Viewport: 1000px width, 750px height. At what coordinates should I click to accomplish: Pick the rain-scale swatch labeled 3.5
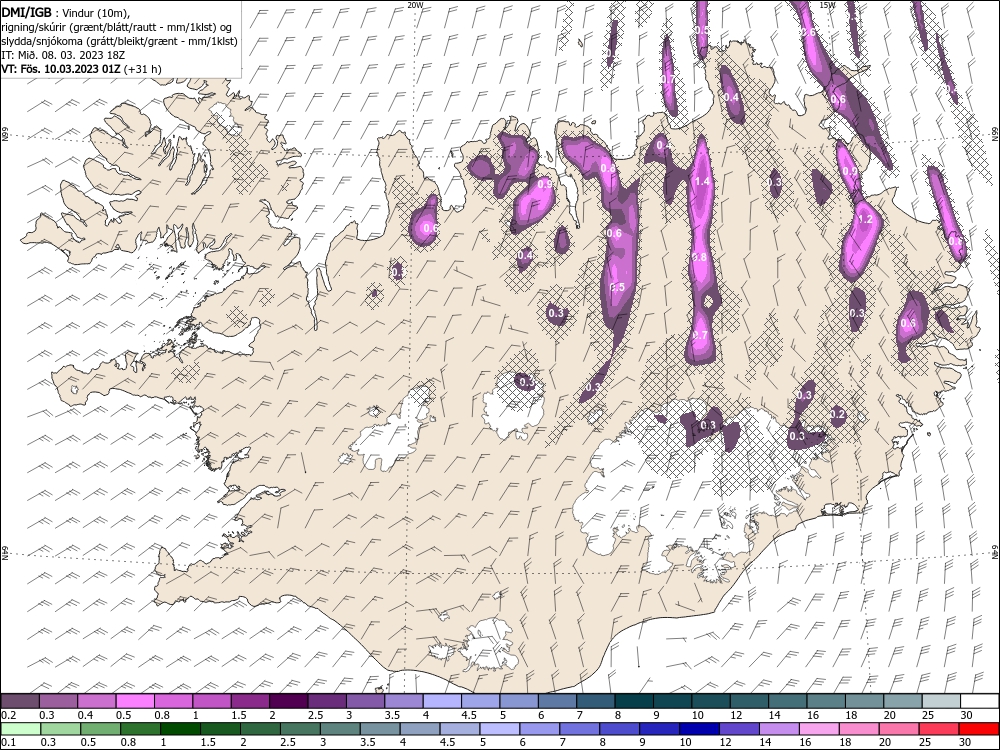(x=379, y=729)
